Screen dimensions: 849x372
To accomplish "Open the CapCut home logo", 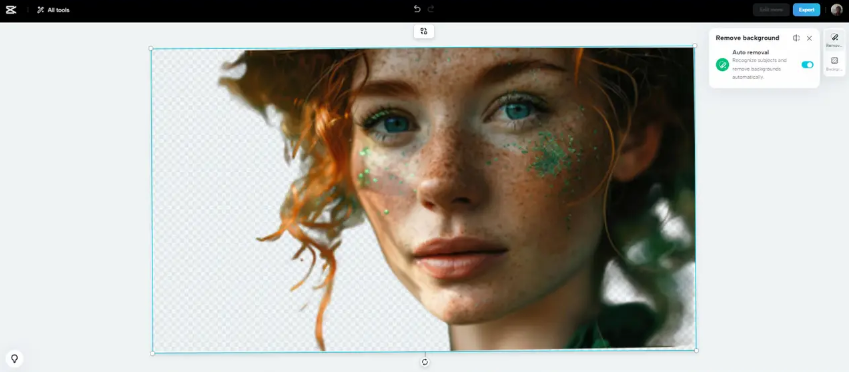I will 11,10.
